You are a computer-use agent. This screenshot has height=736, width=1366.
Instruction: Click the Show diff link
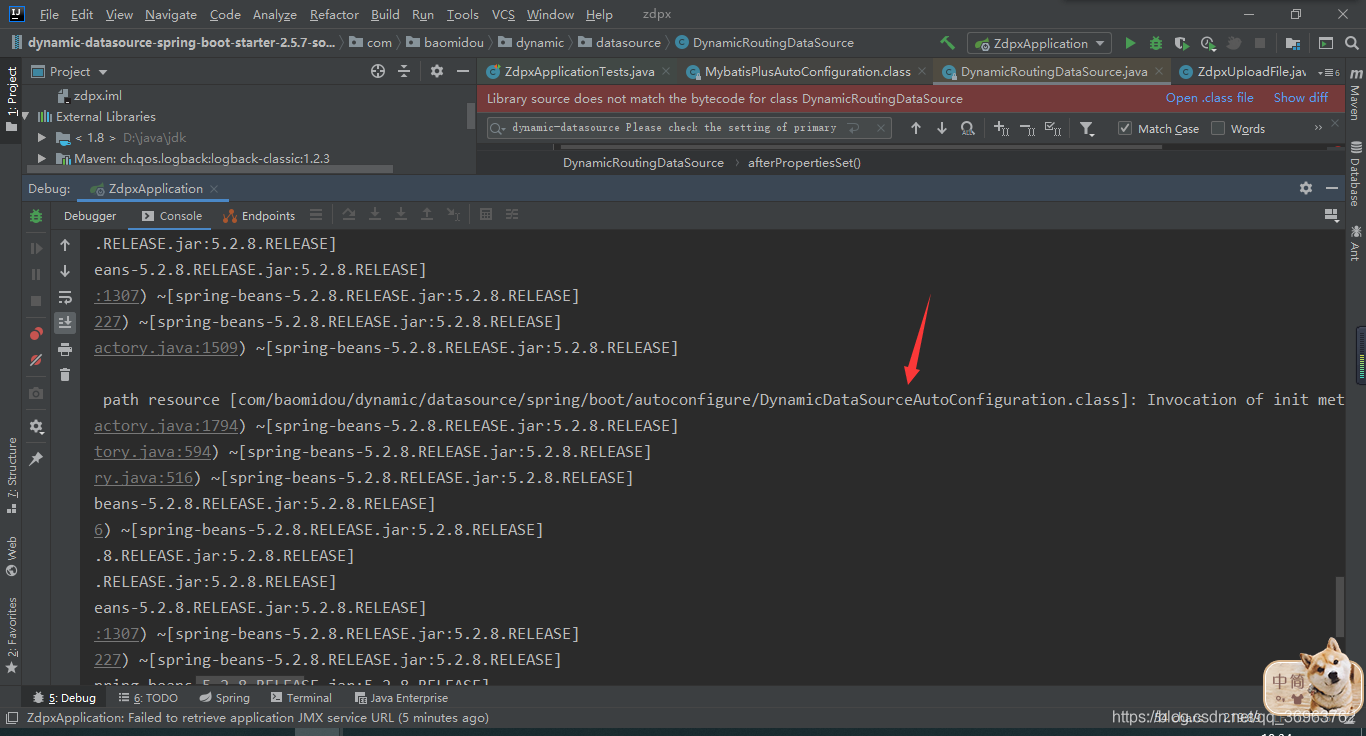tap(1300, 97)
